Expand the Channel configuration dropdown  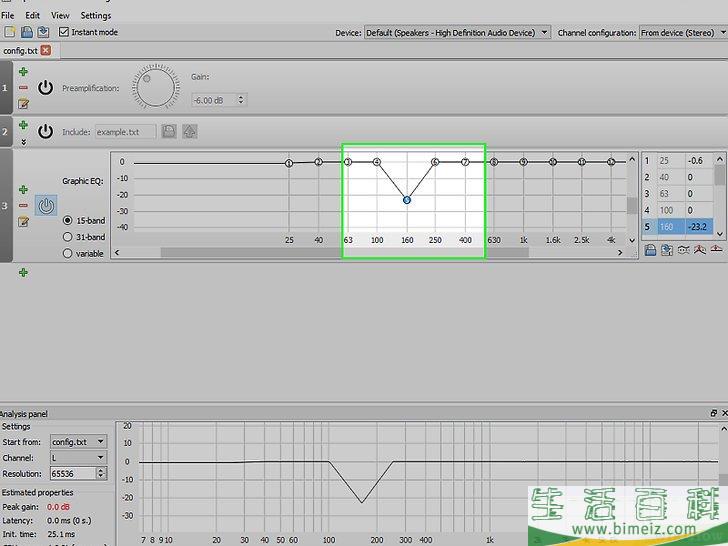(680, 33)
